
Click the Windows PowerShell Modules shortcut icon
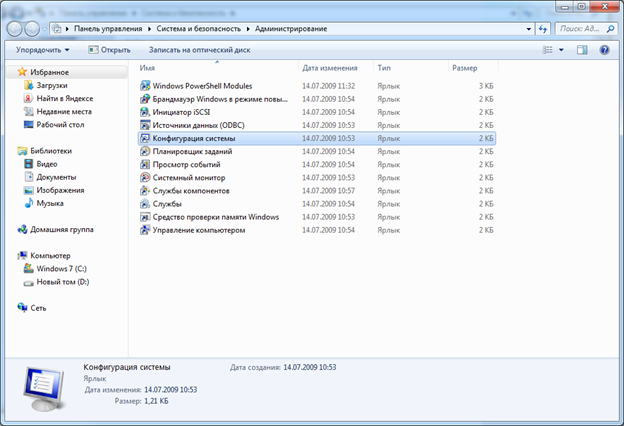(x=145, y=86)
